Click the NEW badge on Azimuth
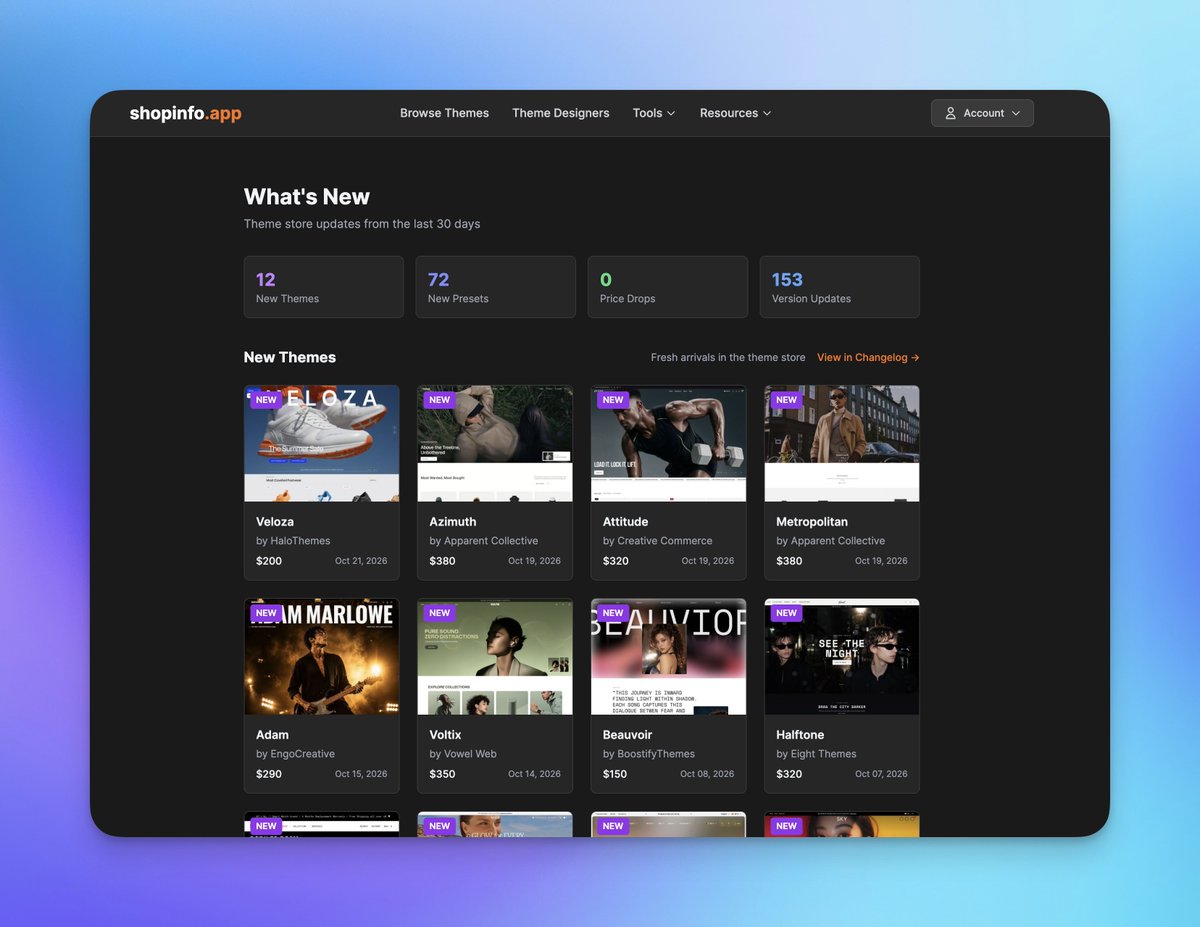The width and height of the screenshot is (1200, 927). (440, 400)
